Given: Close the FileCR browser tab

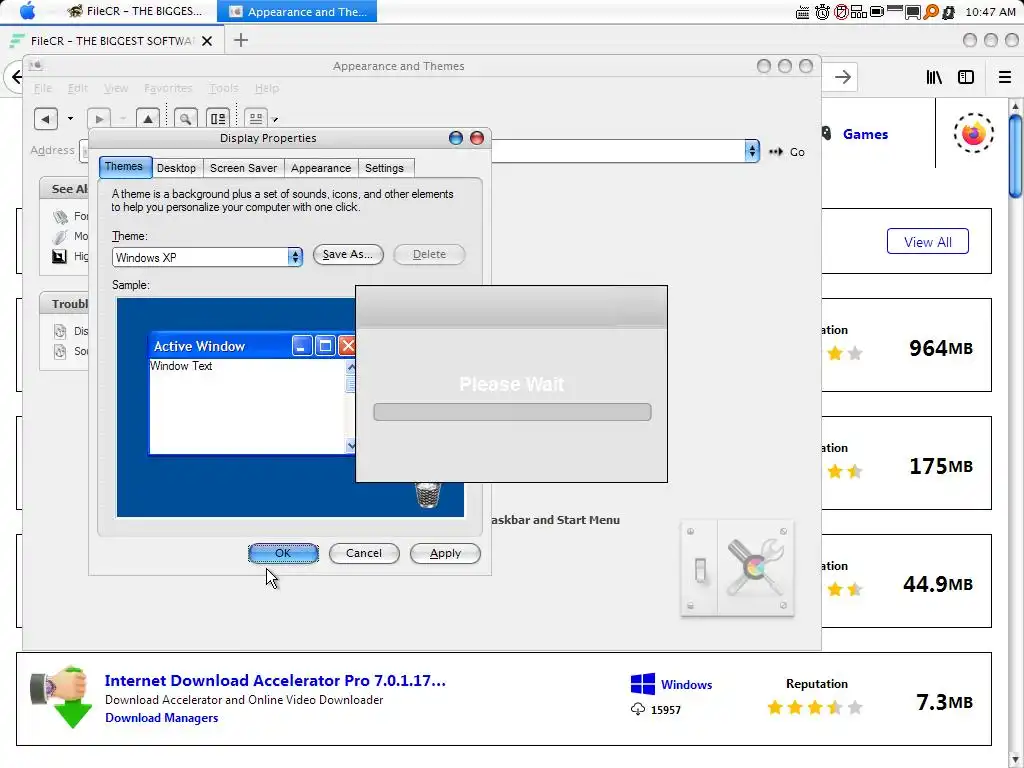Looking at the screenshot, I should coord(207,41).
